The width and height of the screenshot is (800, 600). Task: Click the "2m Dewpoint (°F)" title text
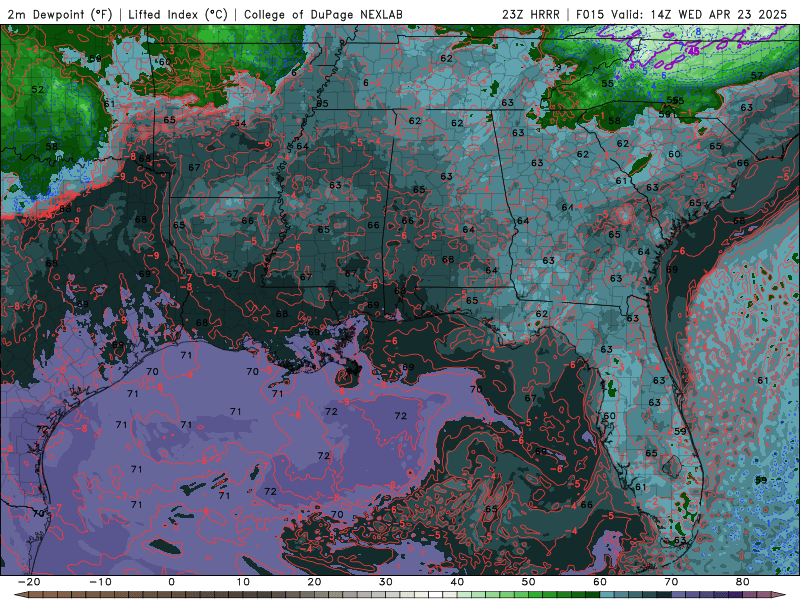[x=59, y=15]
